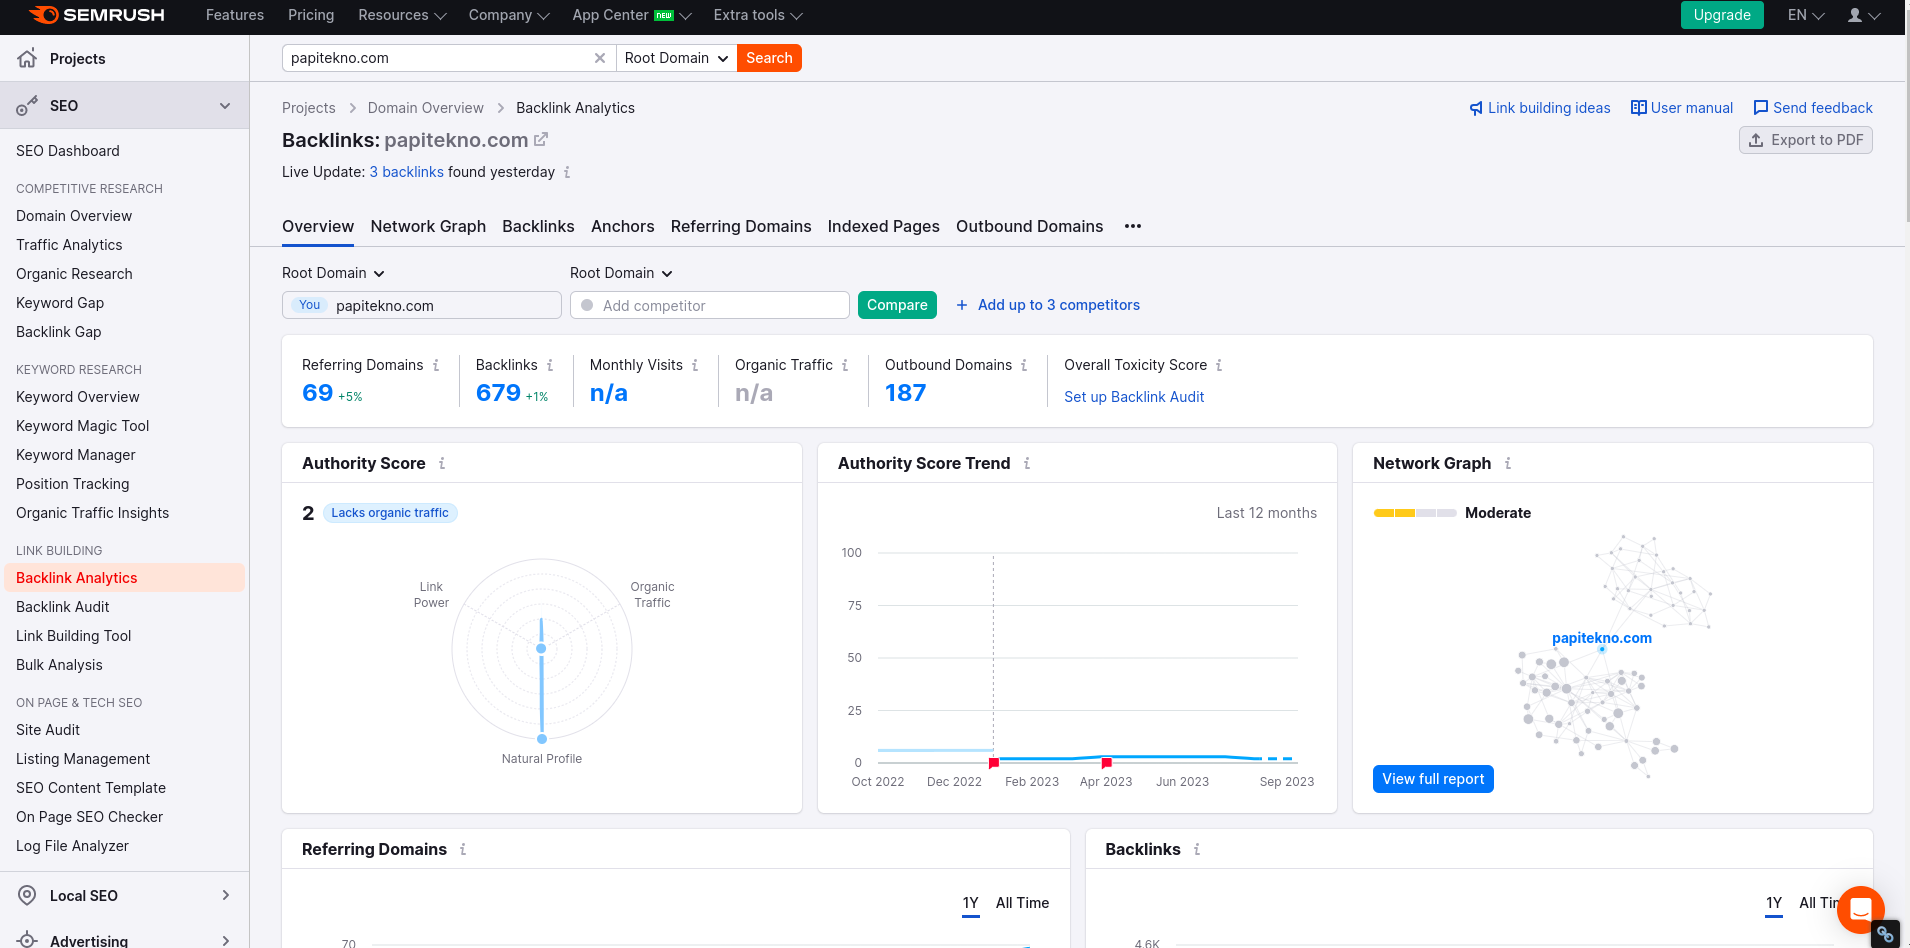
Task: Open Set up Backlink Audit link
Action: 1134,397
